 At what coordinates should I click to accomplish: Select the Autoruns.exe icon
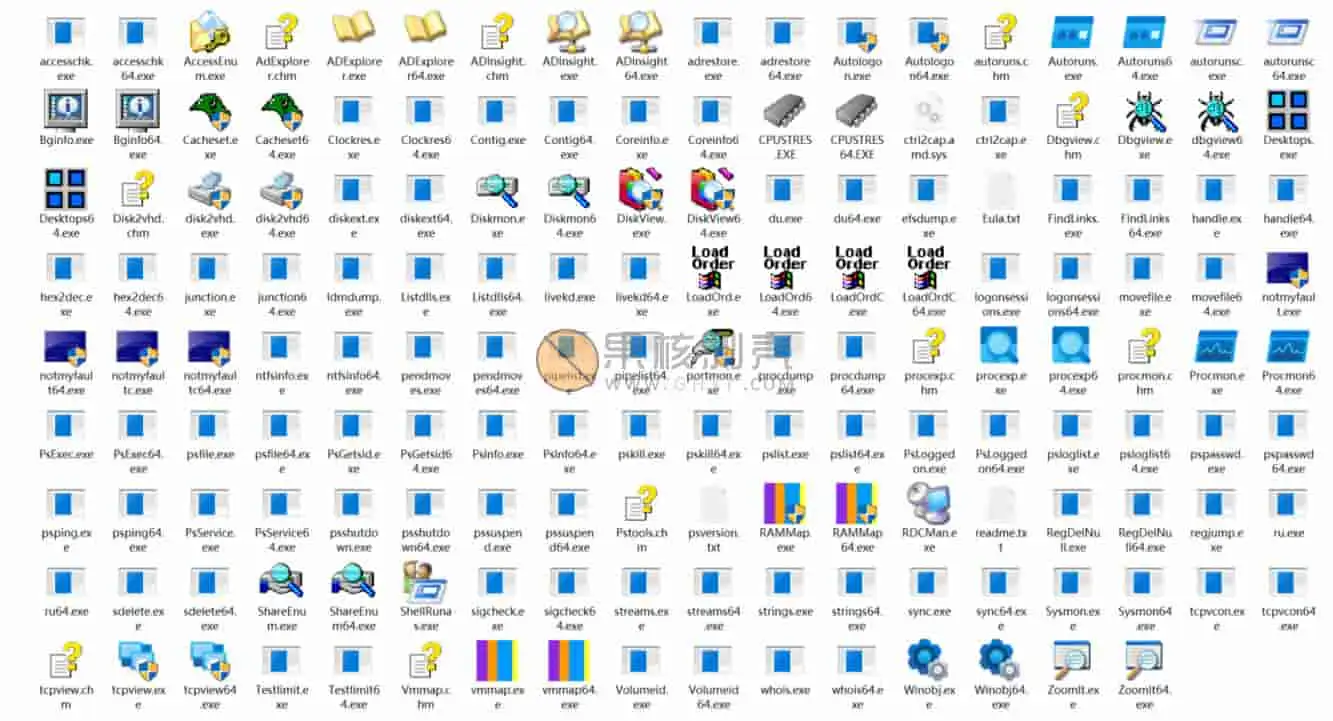click(x=1072, y=32)
